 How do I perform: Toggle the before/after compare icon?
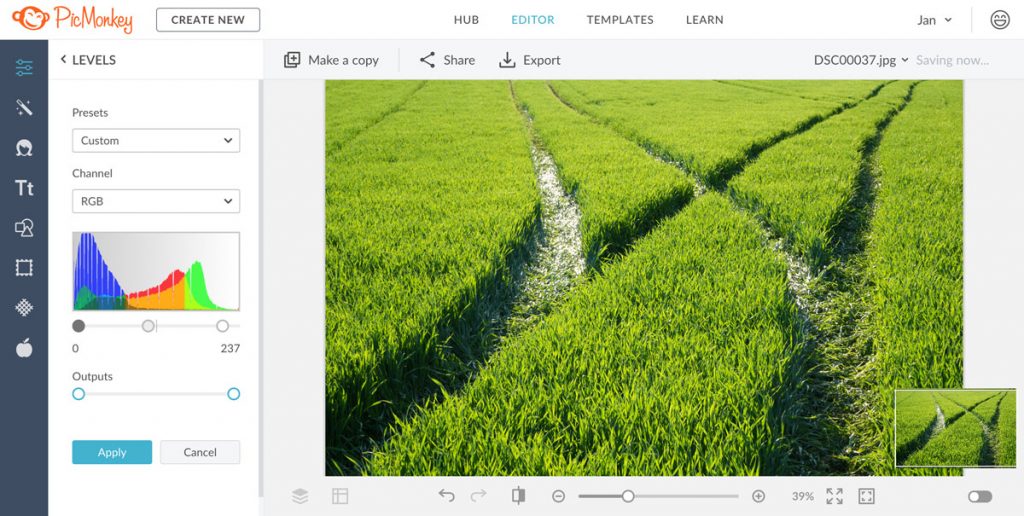point(518,496)
